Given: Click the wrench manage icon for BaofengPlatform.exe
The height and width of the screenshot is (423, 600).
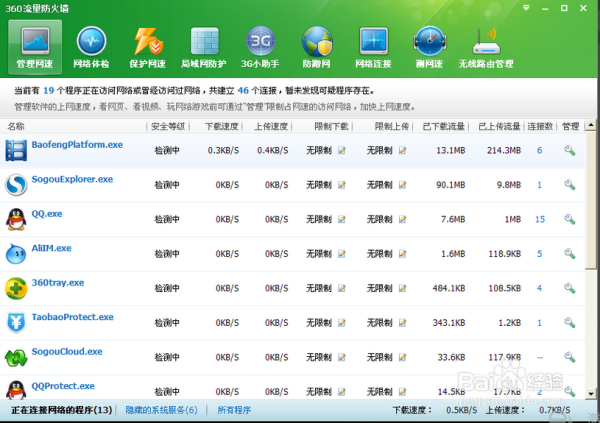Looking at the screenshot, I should point(569,150).
